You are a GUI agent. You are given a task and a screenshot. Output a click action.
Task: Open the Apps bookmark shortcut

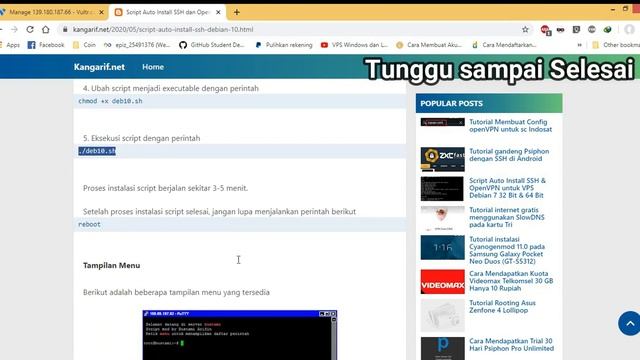(x=11, y=45)
